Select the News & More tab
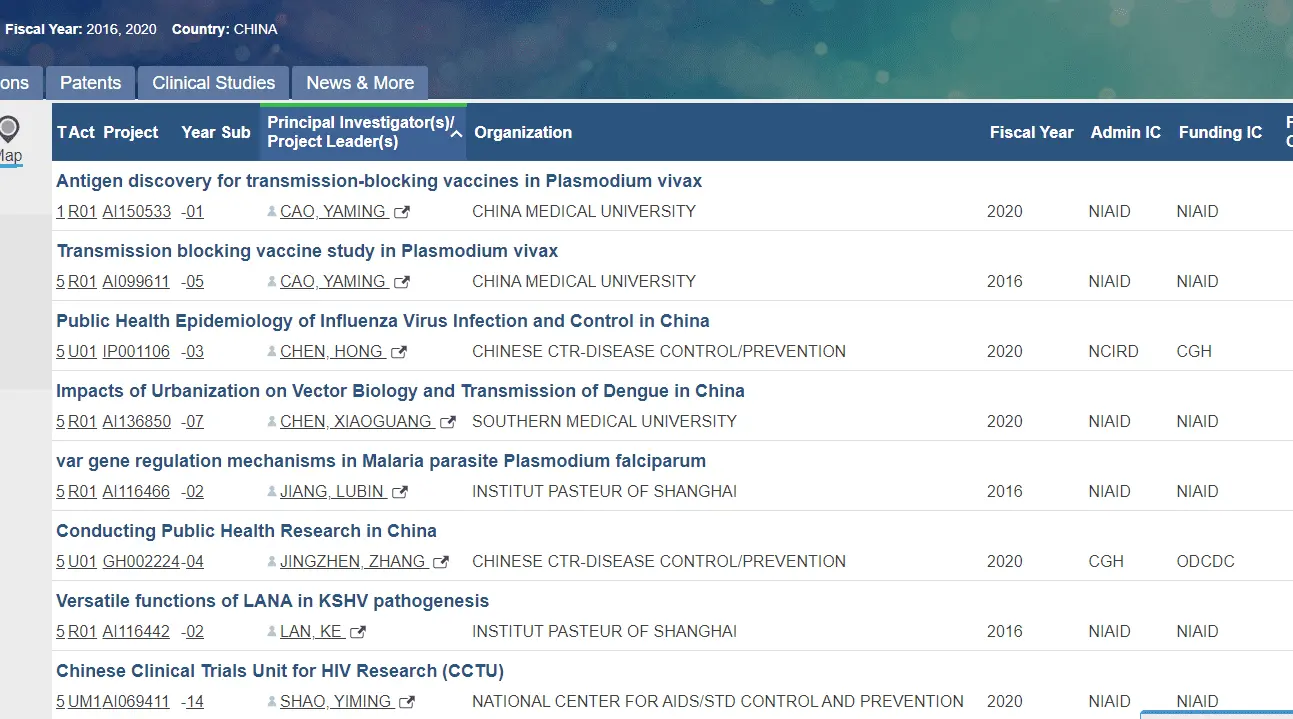This screenshot has height=719, width=1293. coord(360,83)
